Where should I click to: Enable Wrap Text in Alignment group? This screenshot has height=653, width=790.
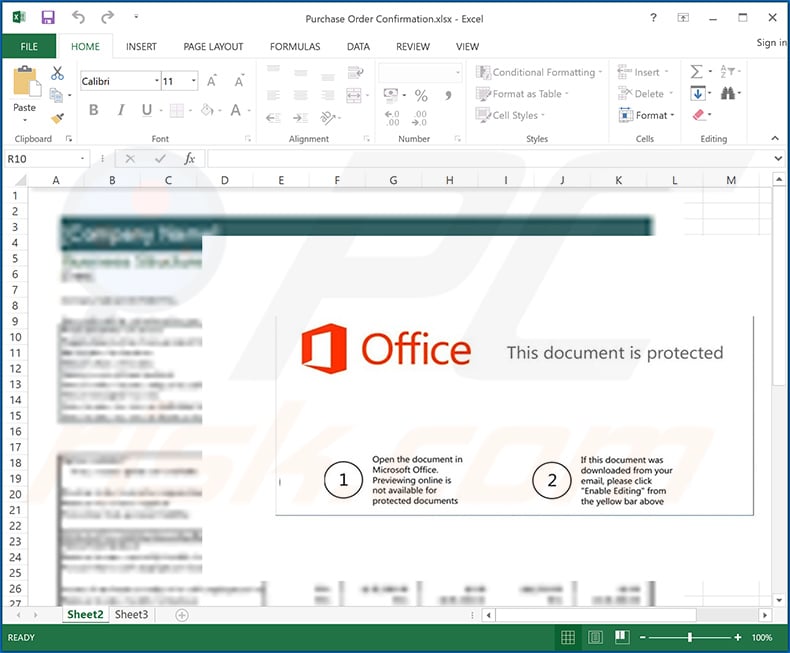[356, 73]
